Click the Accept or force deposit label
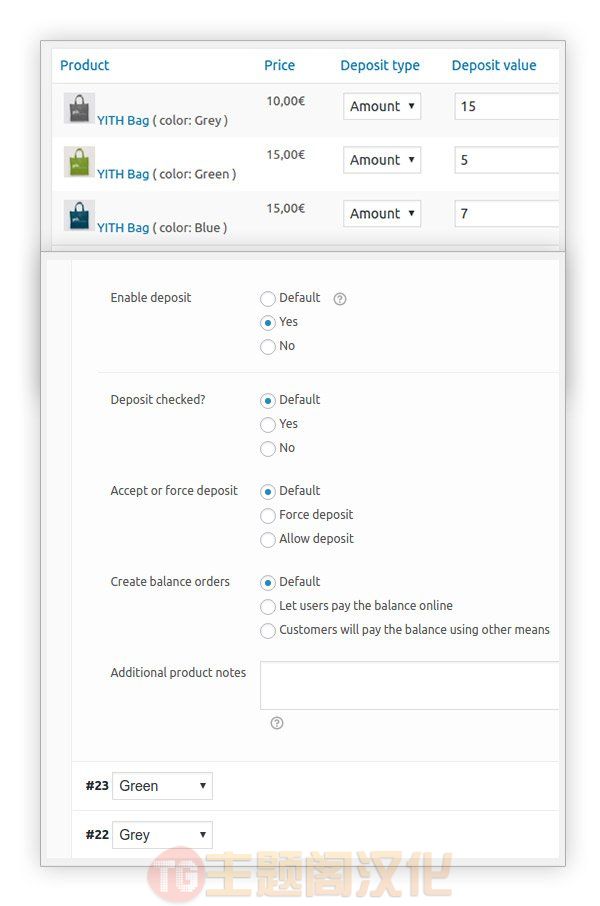The width and height of the screenshot is (600, 906). 174,491
